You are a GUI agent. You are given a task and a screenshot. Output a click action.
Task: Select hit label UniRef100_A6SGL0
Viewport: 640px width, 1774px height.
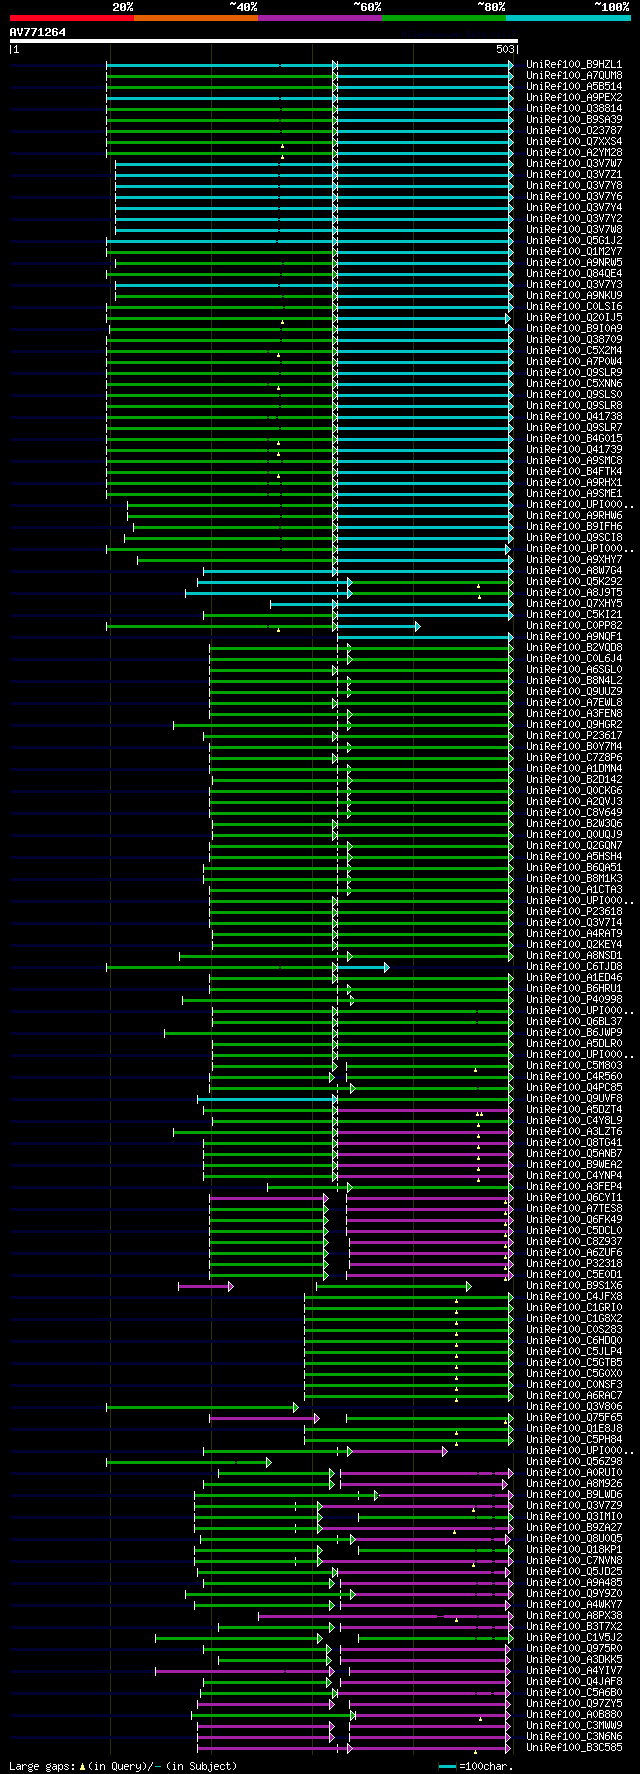(574, 670)
